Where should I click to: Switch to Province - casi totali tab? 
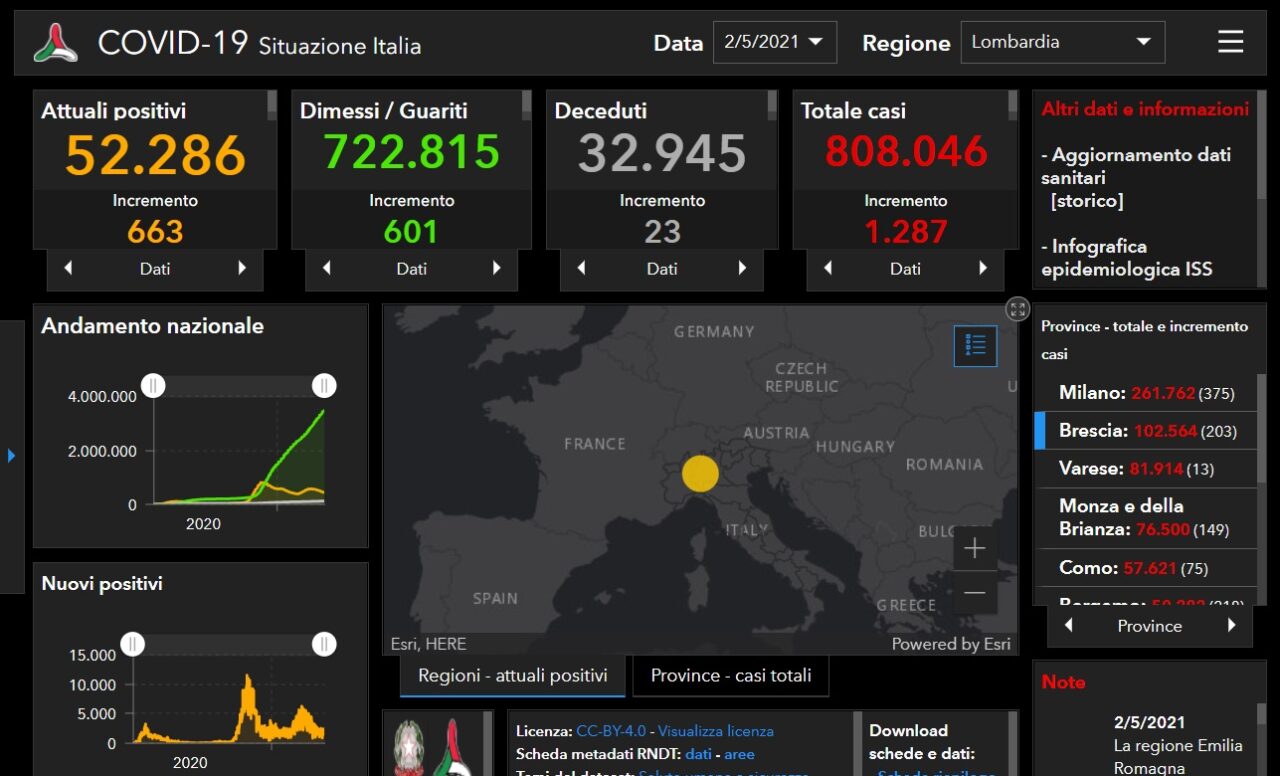click(x=731, y=676)
